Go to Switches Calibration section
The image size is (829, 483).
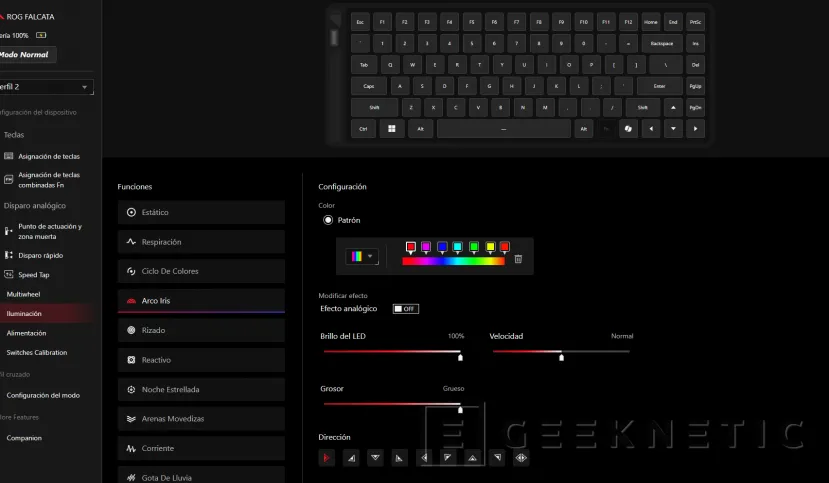pos(35,352)
